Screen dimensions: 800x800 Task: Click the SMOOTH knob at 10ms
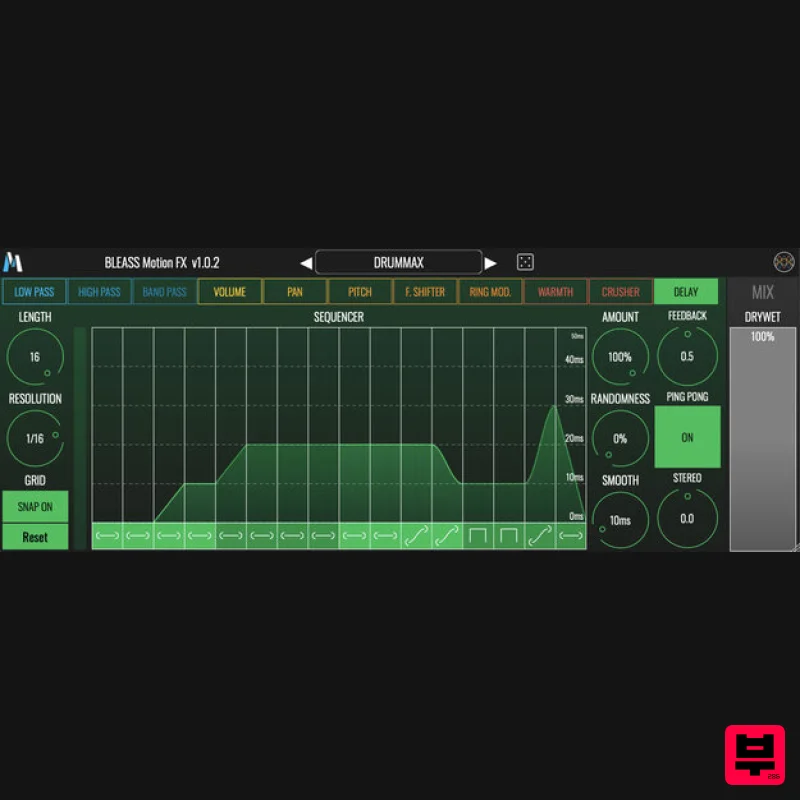point(620,520)
